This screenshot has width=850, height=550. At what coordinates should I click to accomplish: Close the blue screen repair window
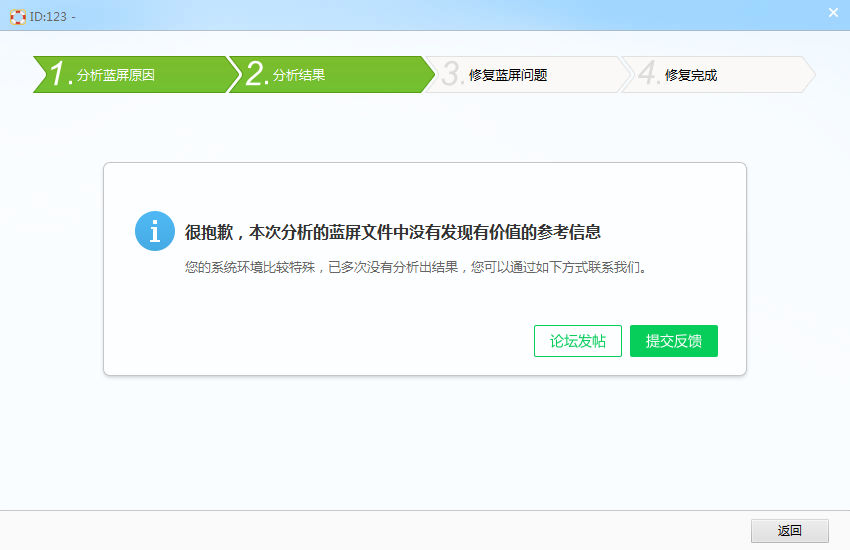pyautogui.click(x=833, y=12)
